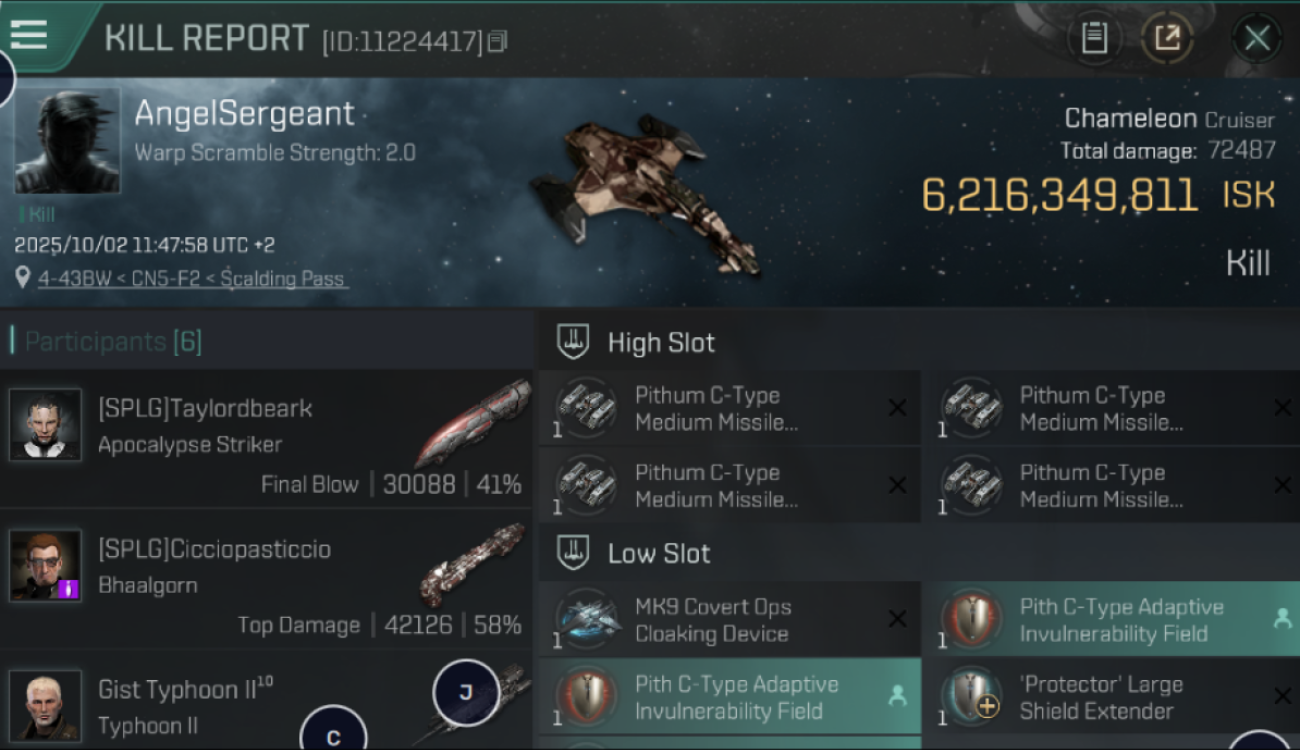Open the clipboard notes icon
Image resolution: width=1300 pixels, height=750 pixels.
[x=1094, y=39]
